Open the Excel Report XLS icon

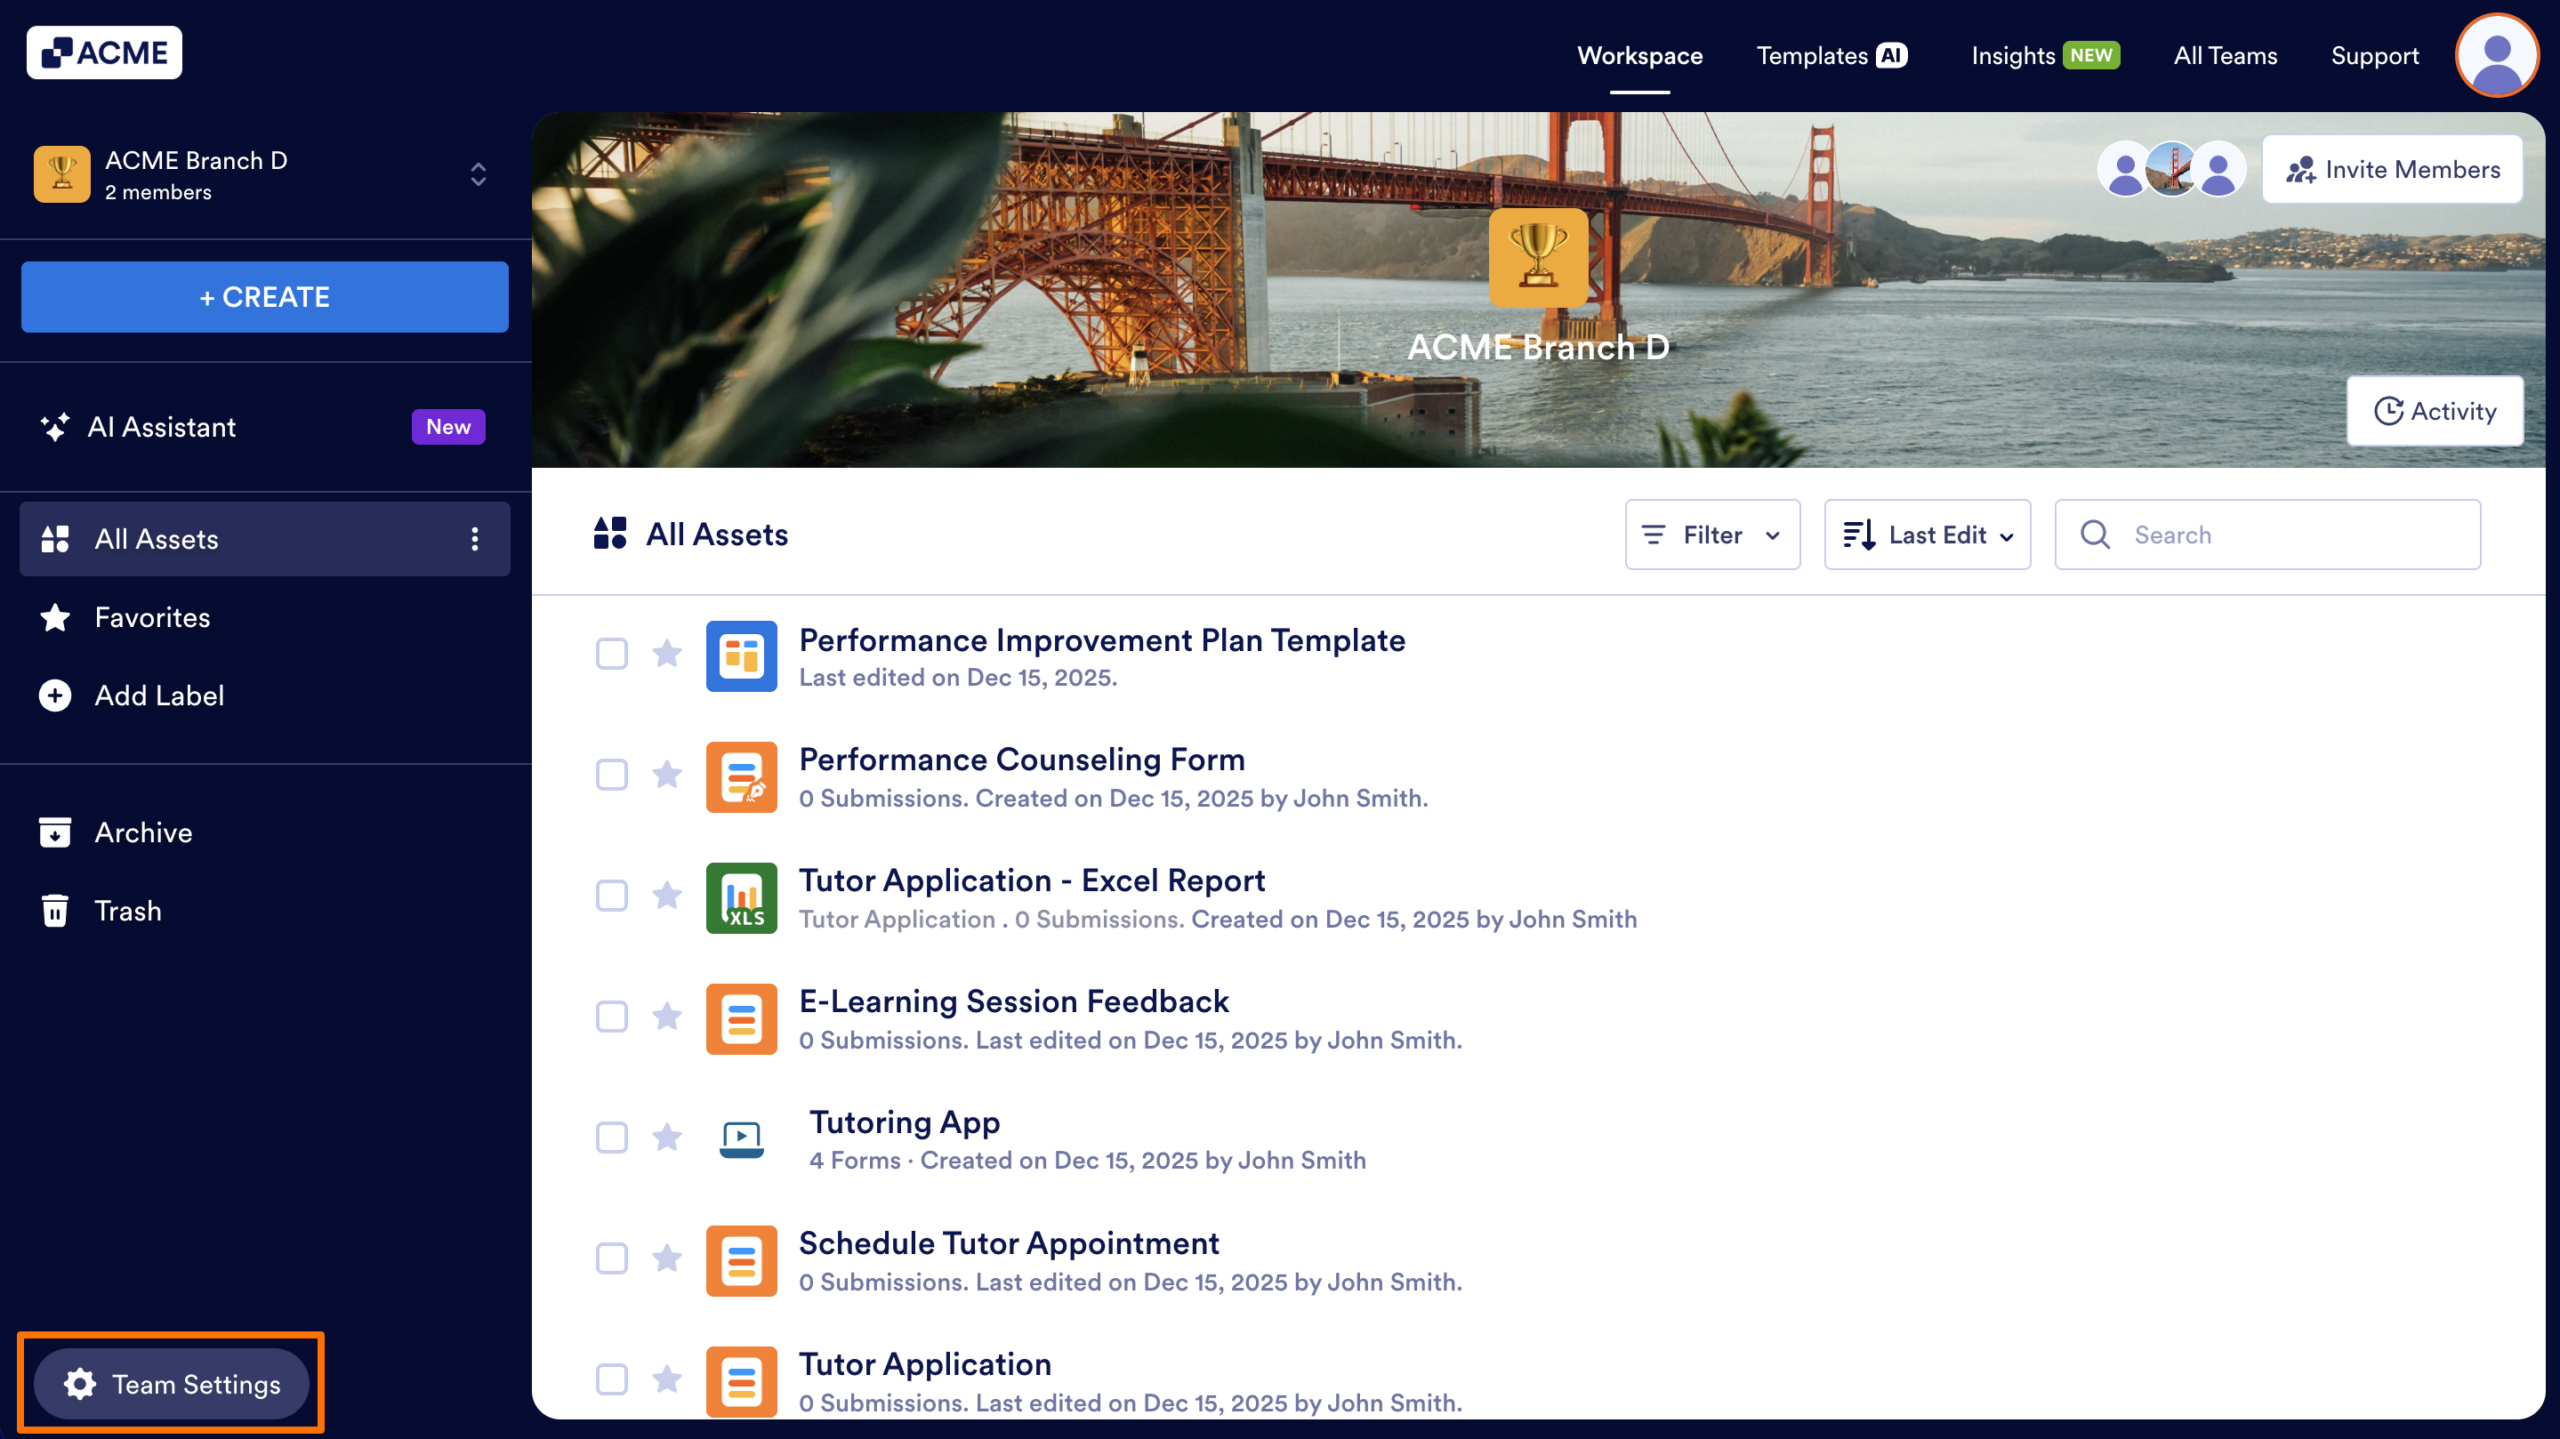[x=741, y=897]
